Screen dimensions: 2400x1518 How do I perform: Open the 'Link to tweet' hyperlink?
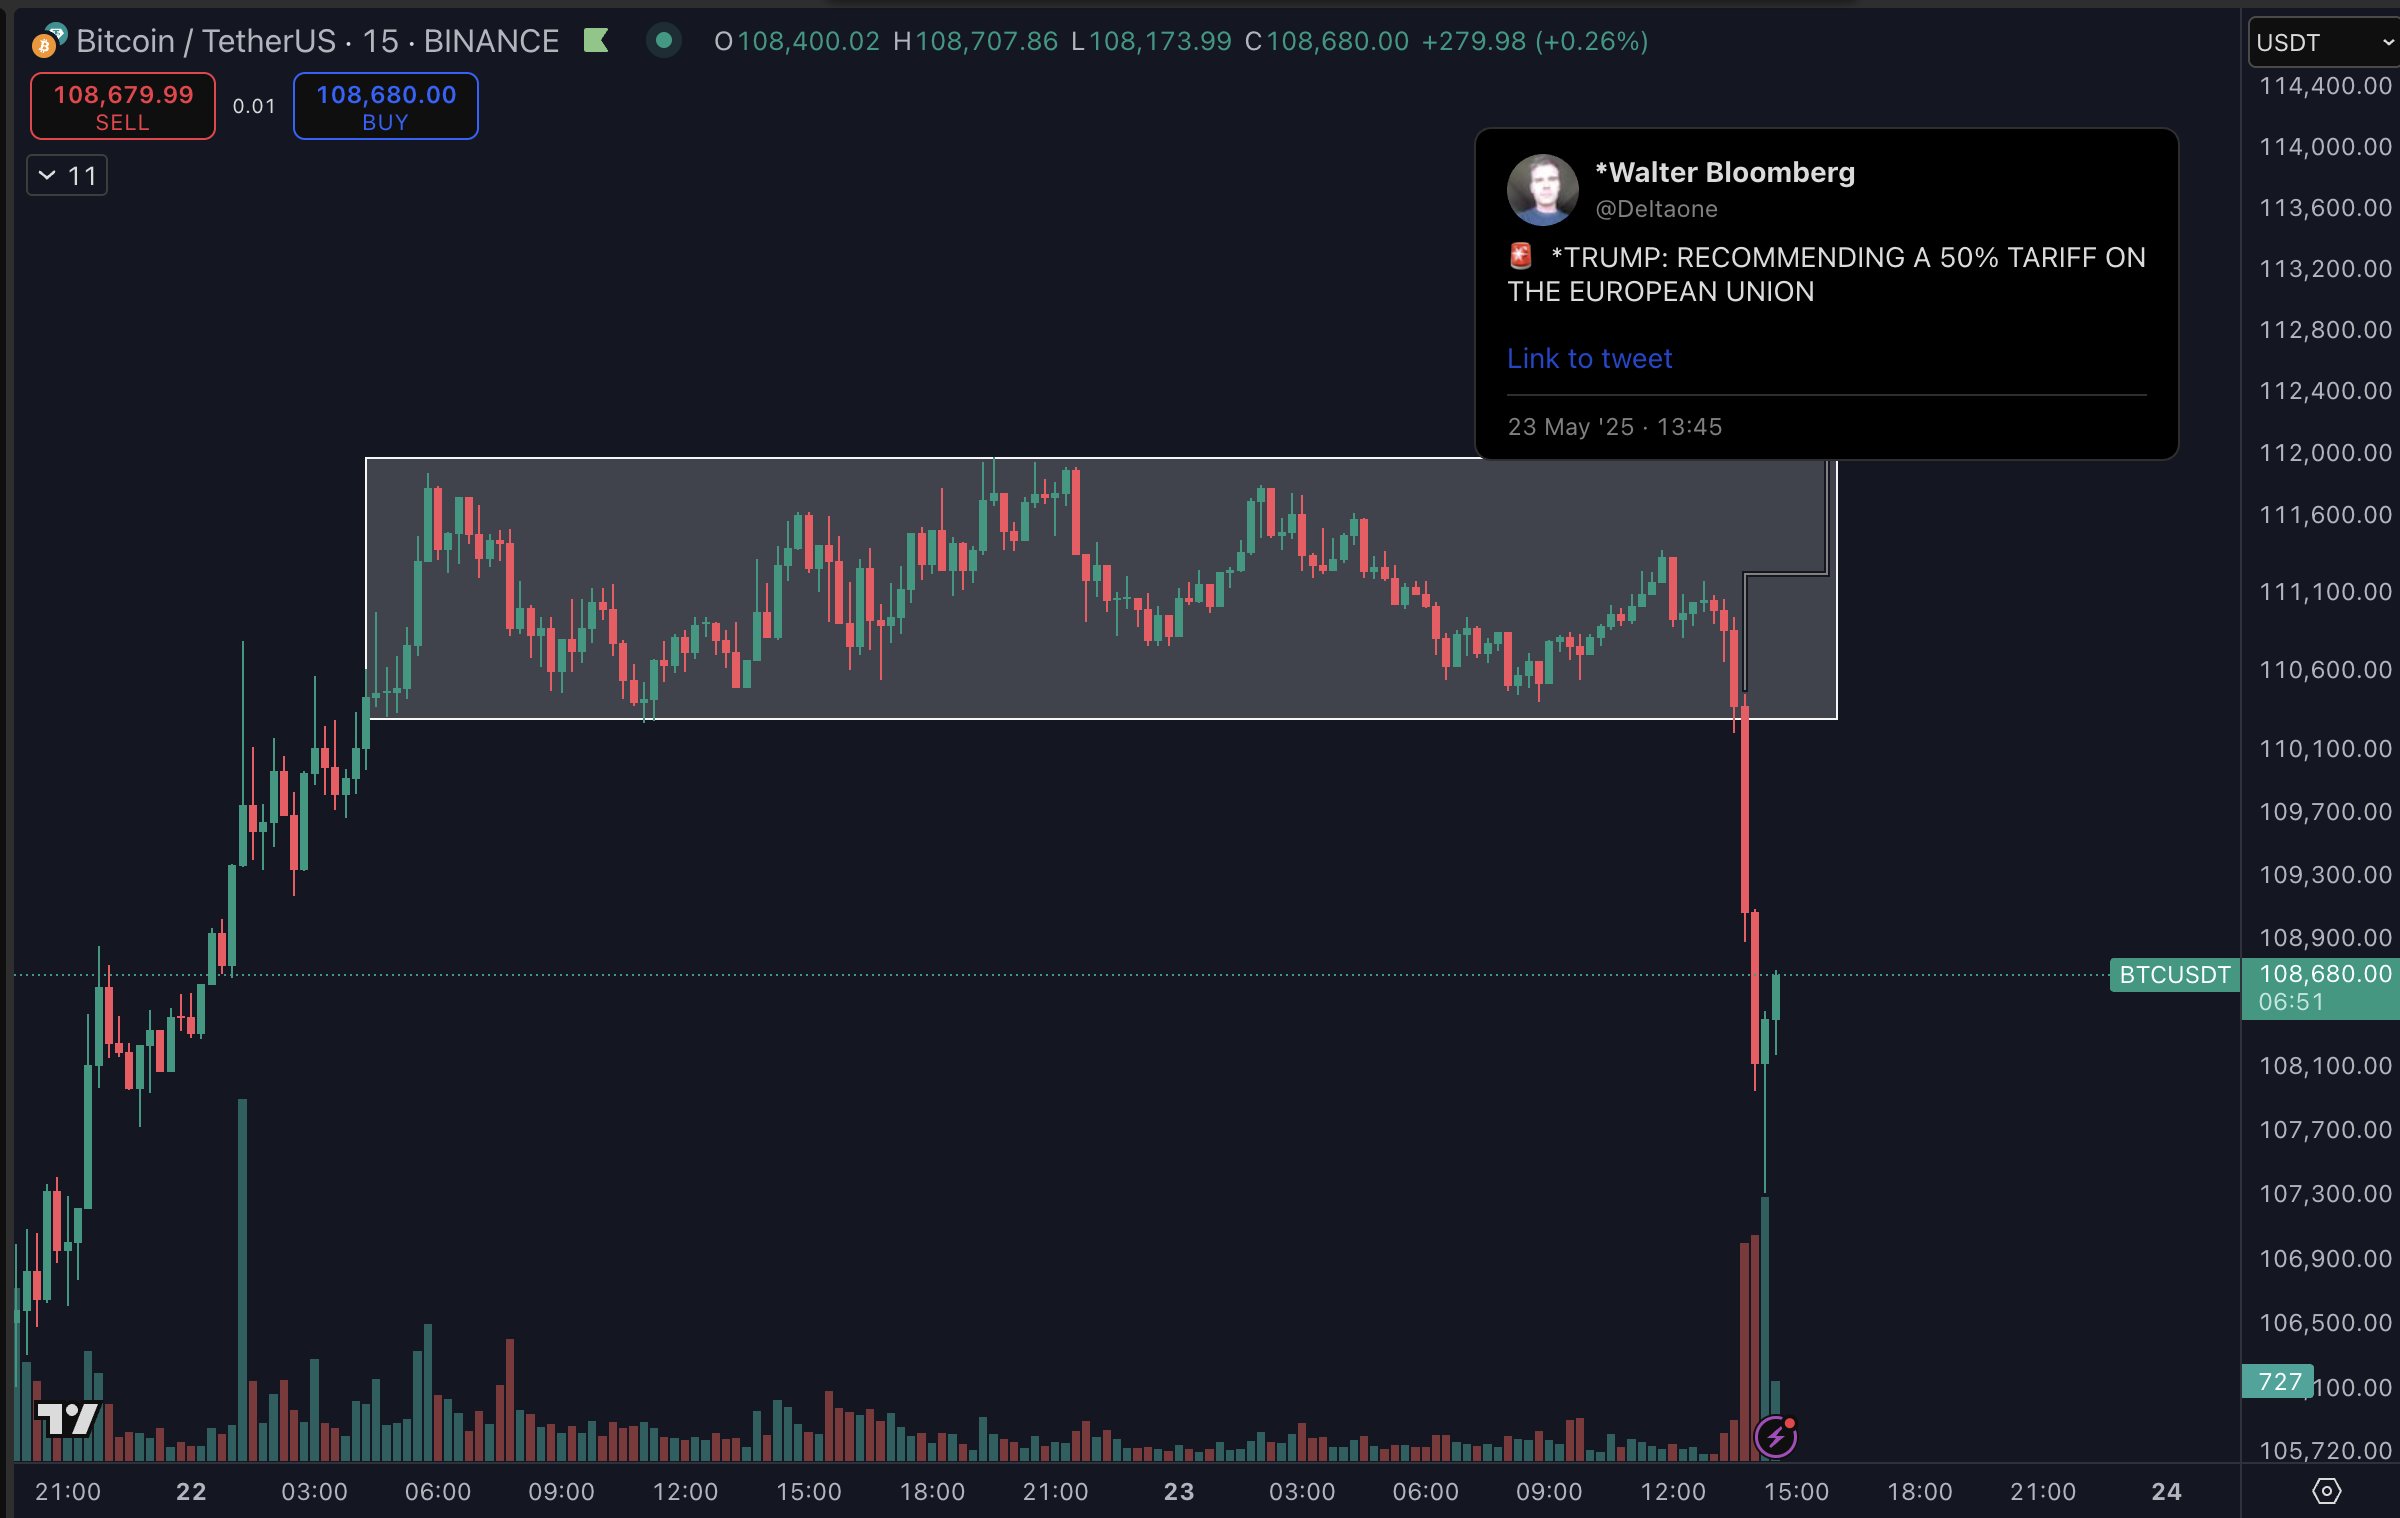pyautogui.click(x=1589, y=359)
